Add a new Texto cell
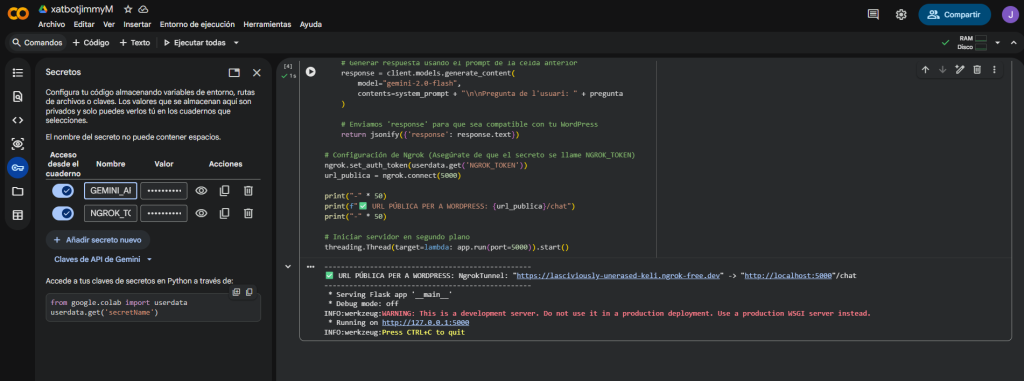This screenshot has width=1024, height=381. pyautogui.click(x=135, y=42)
